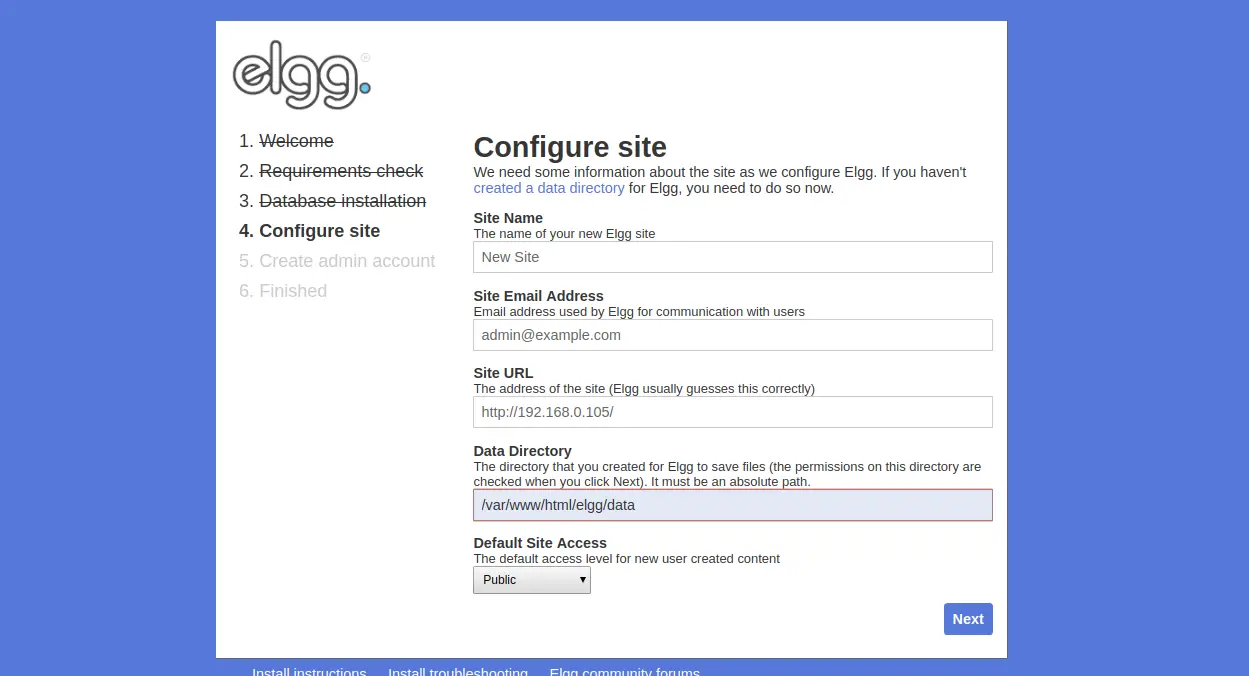Click 'The name of your new Elgg site' text

(564, 233)
